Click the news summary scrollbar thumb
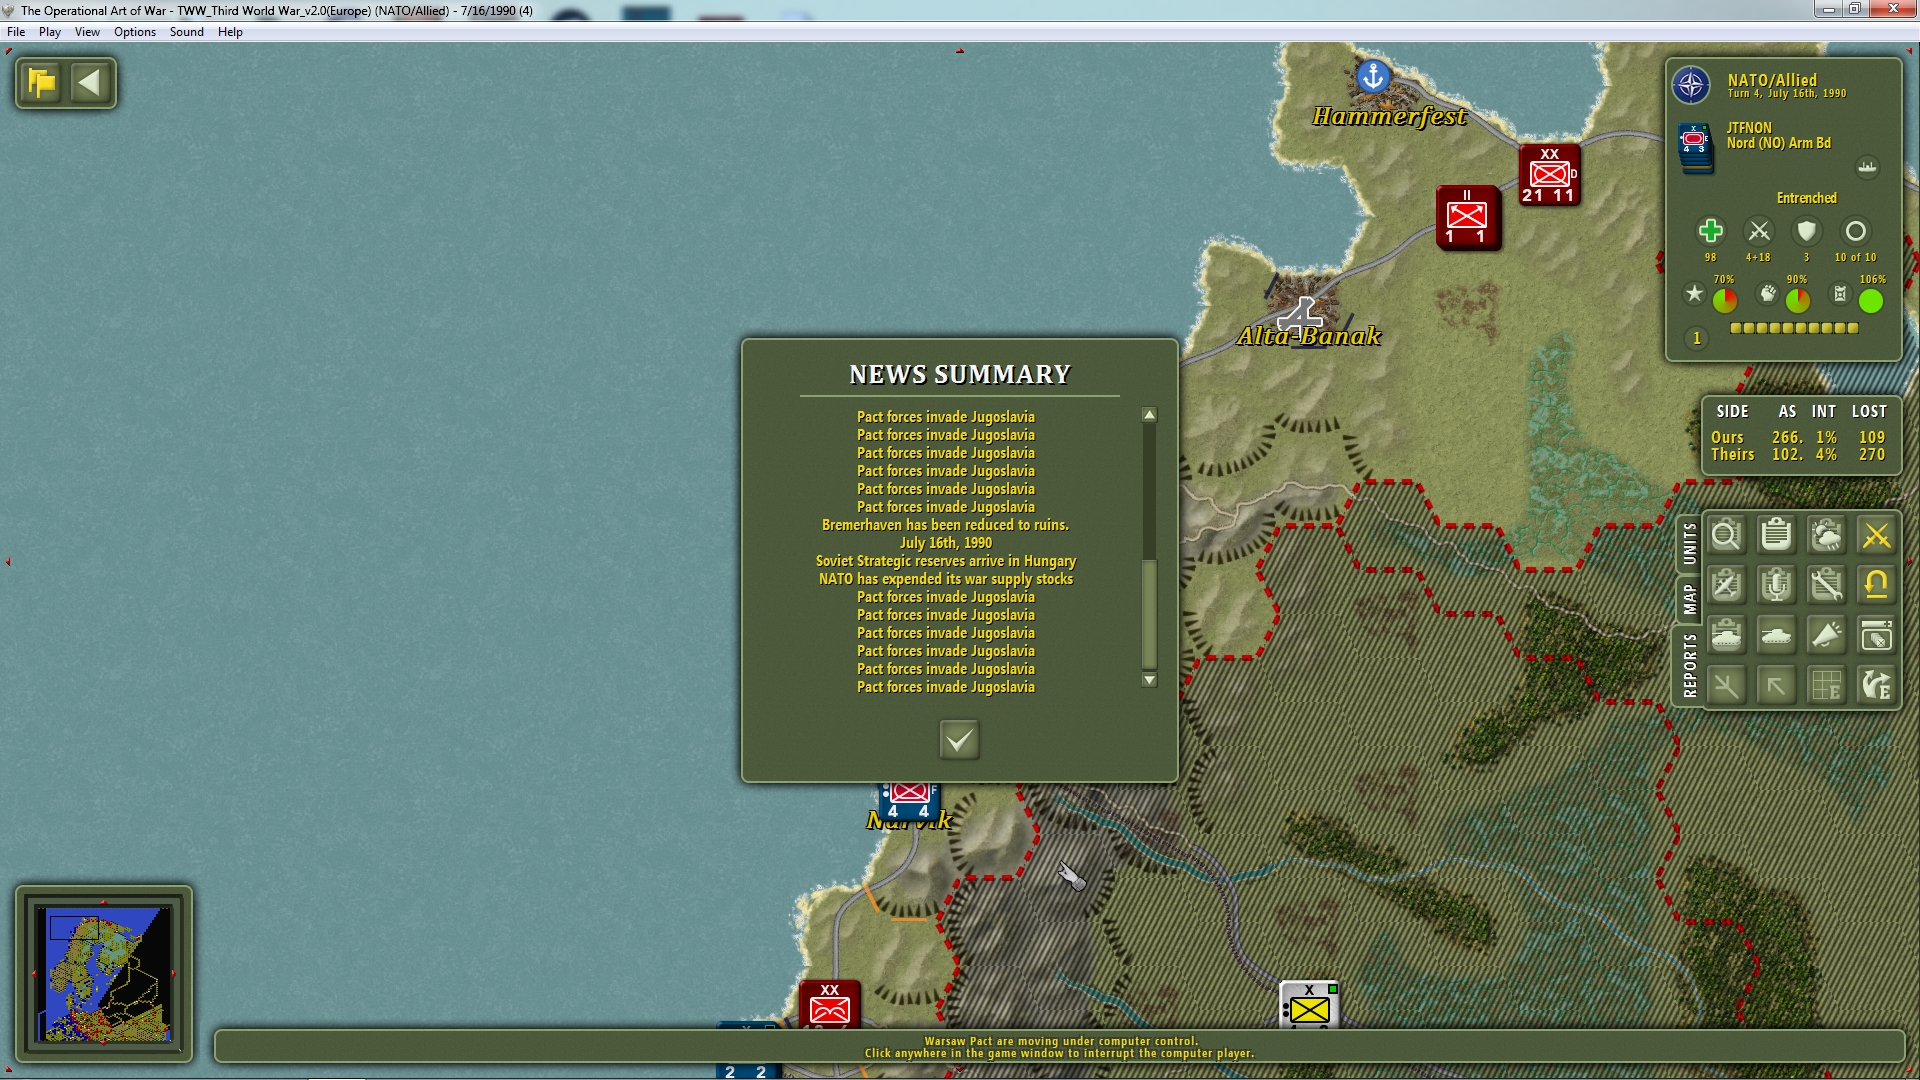1920x1080 pixels. (x=1149, y=613)
